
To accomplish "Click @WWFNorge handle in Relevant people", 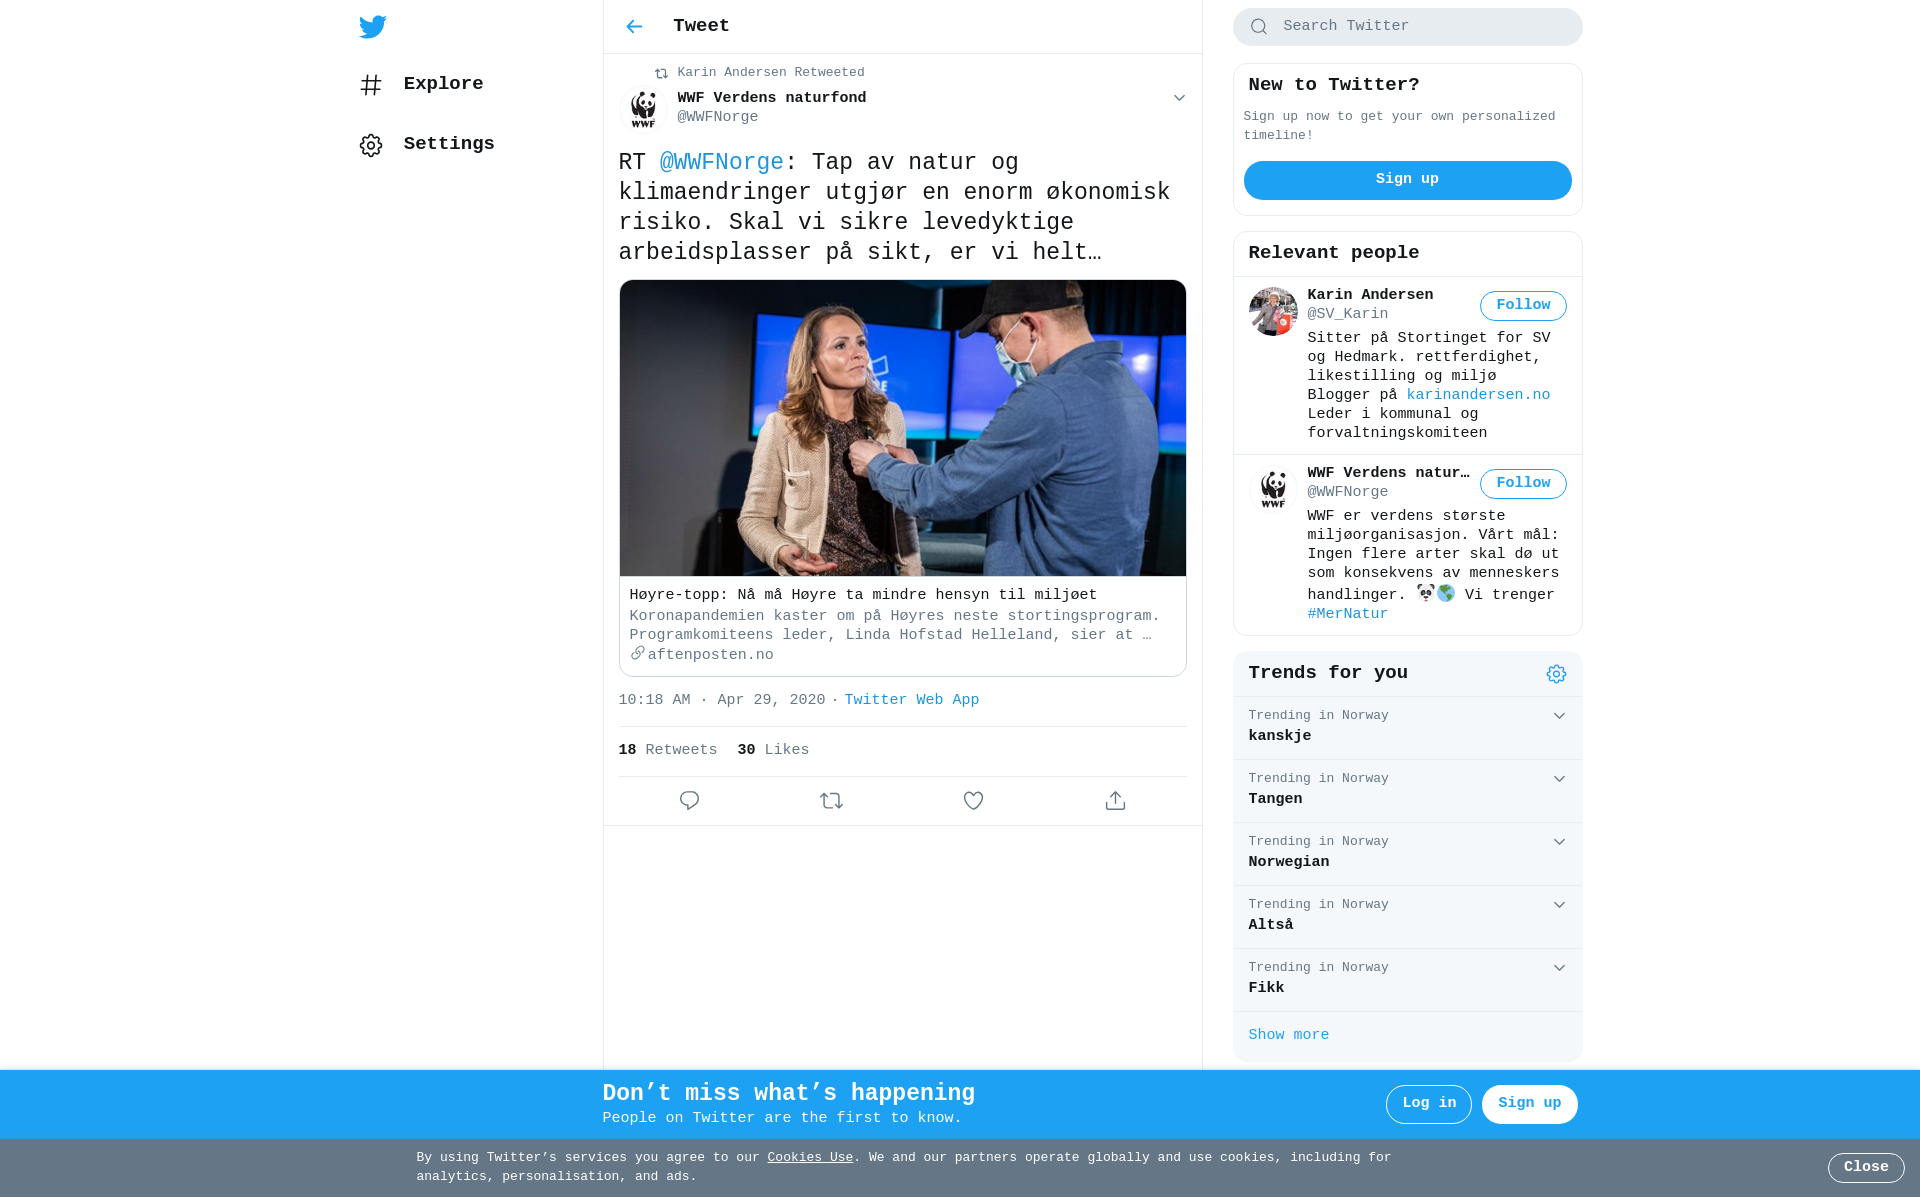I will coord(1347,492).
